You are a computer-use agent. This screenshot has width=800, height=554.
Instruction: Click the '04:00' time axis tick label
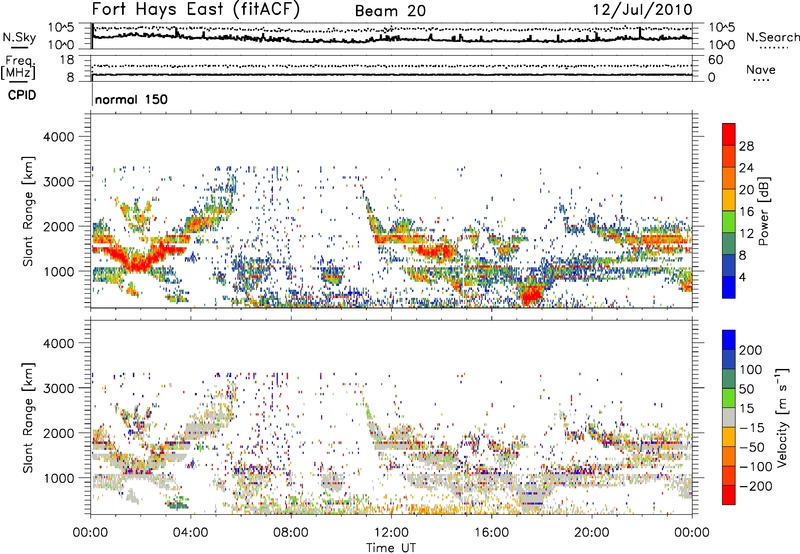(x=191, y=533)
